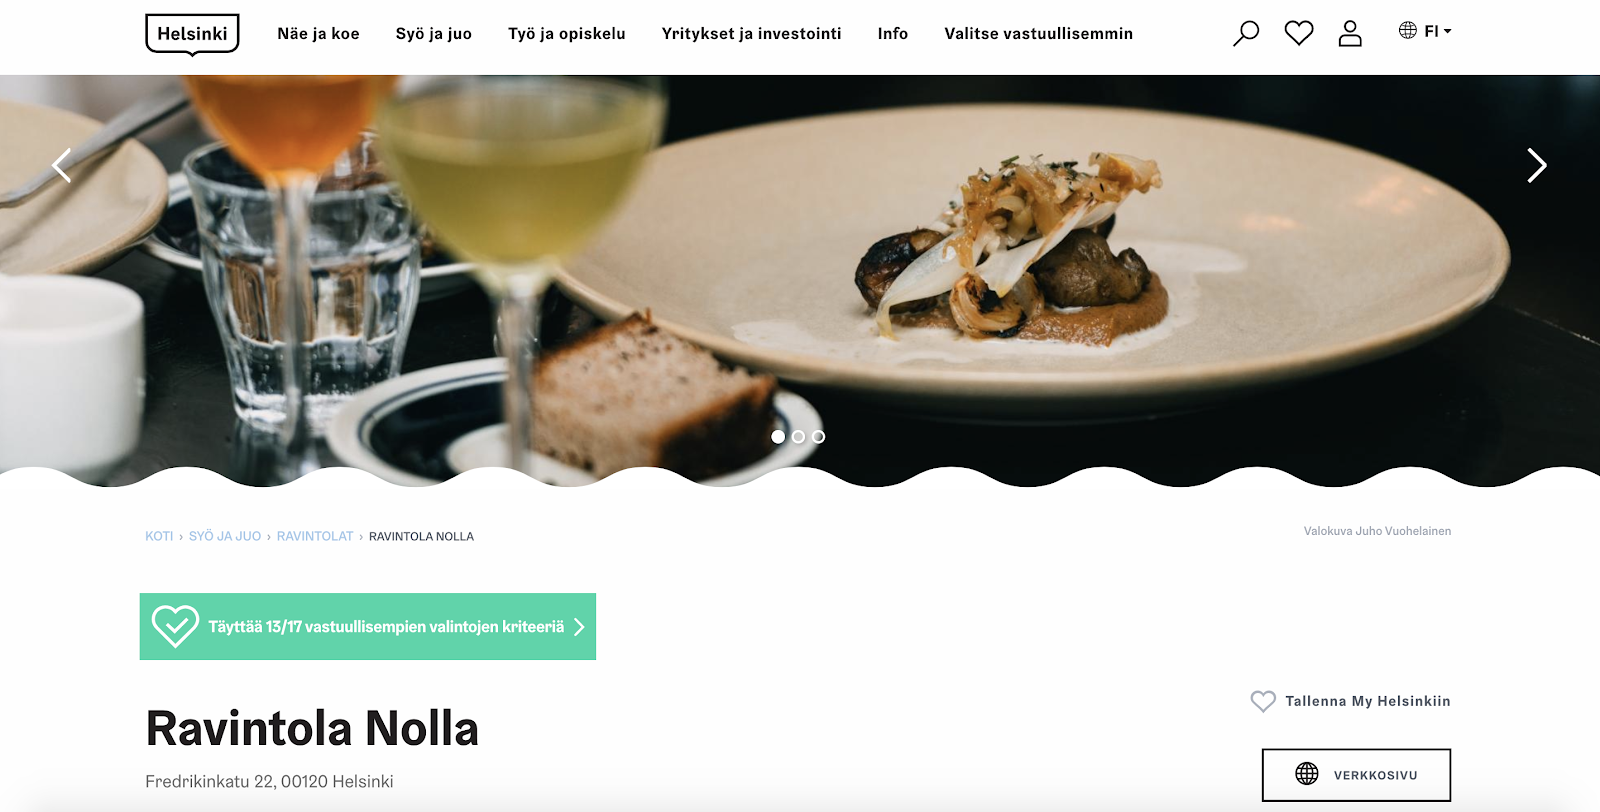The width and height of the screenshot is (1600, 812).
Task: Select the first slideshow dot
Action: click(x=778, y=437)
